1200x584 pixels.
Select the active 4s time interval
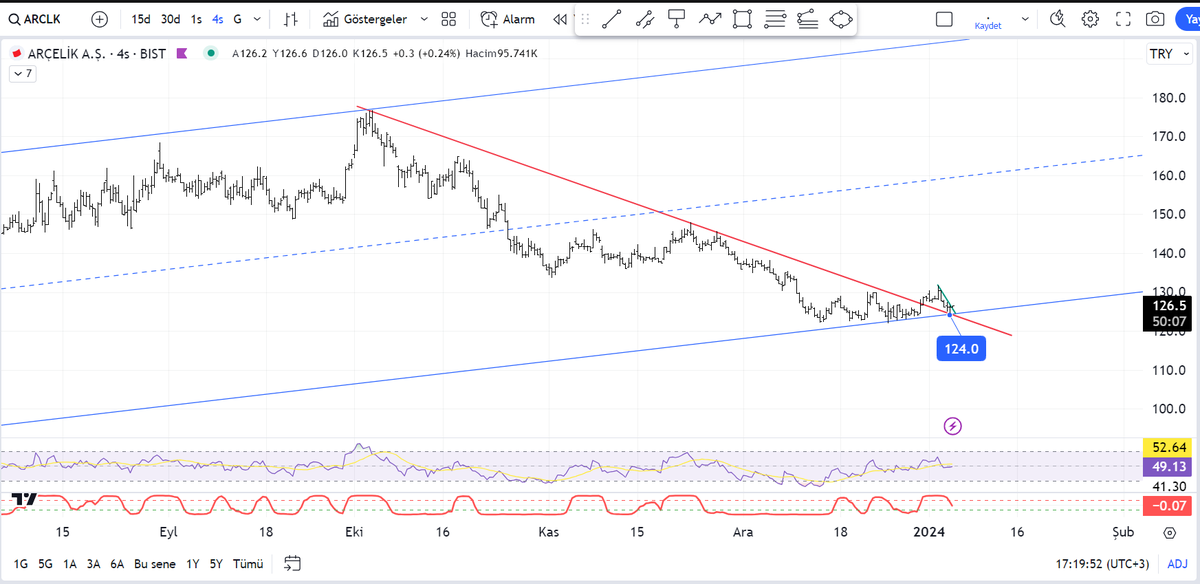point(217,19)
